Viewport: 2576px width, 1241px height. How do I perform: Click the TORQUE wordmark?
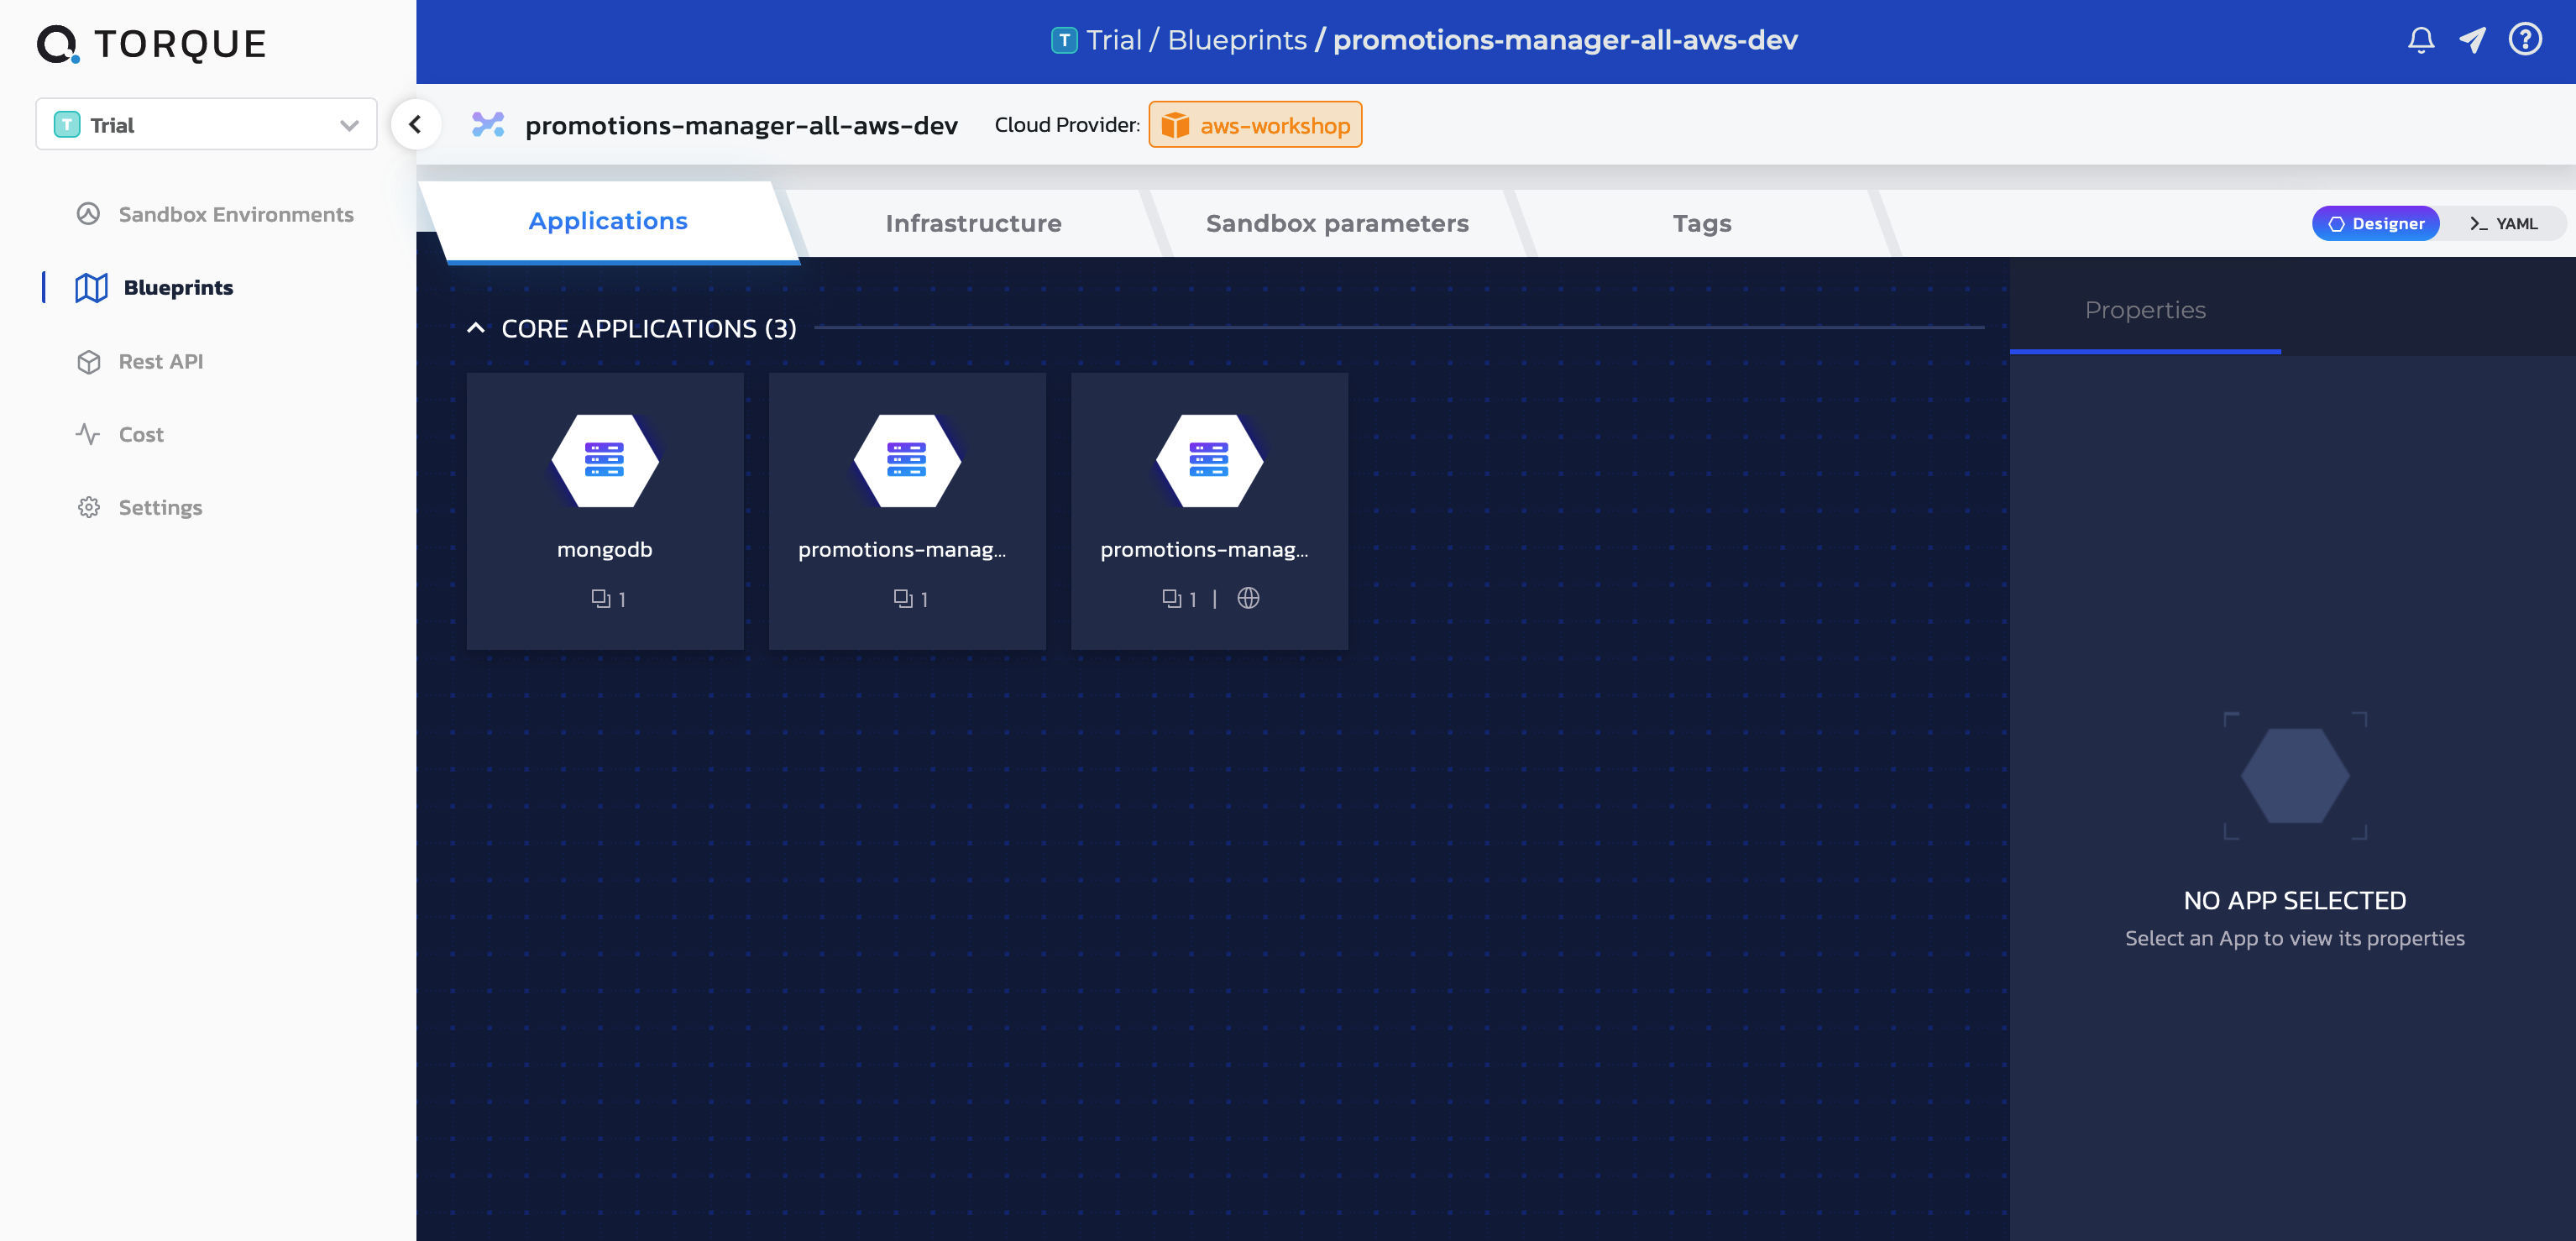(x=180, y=44)
